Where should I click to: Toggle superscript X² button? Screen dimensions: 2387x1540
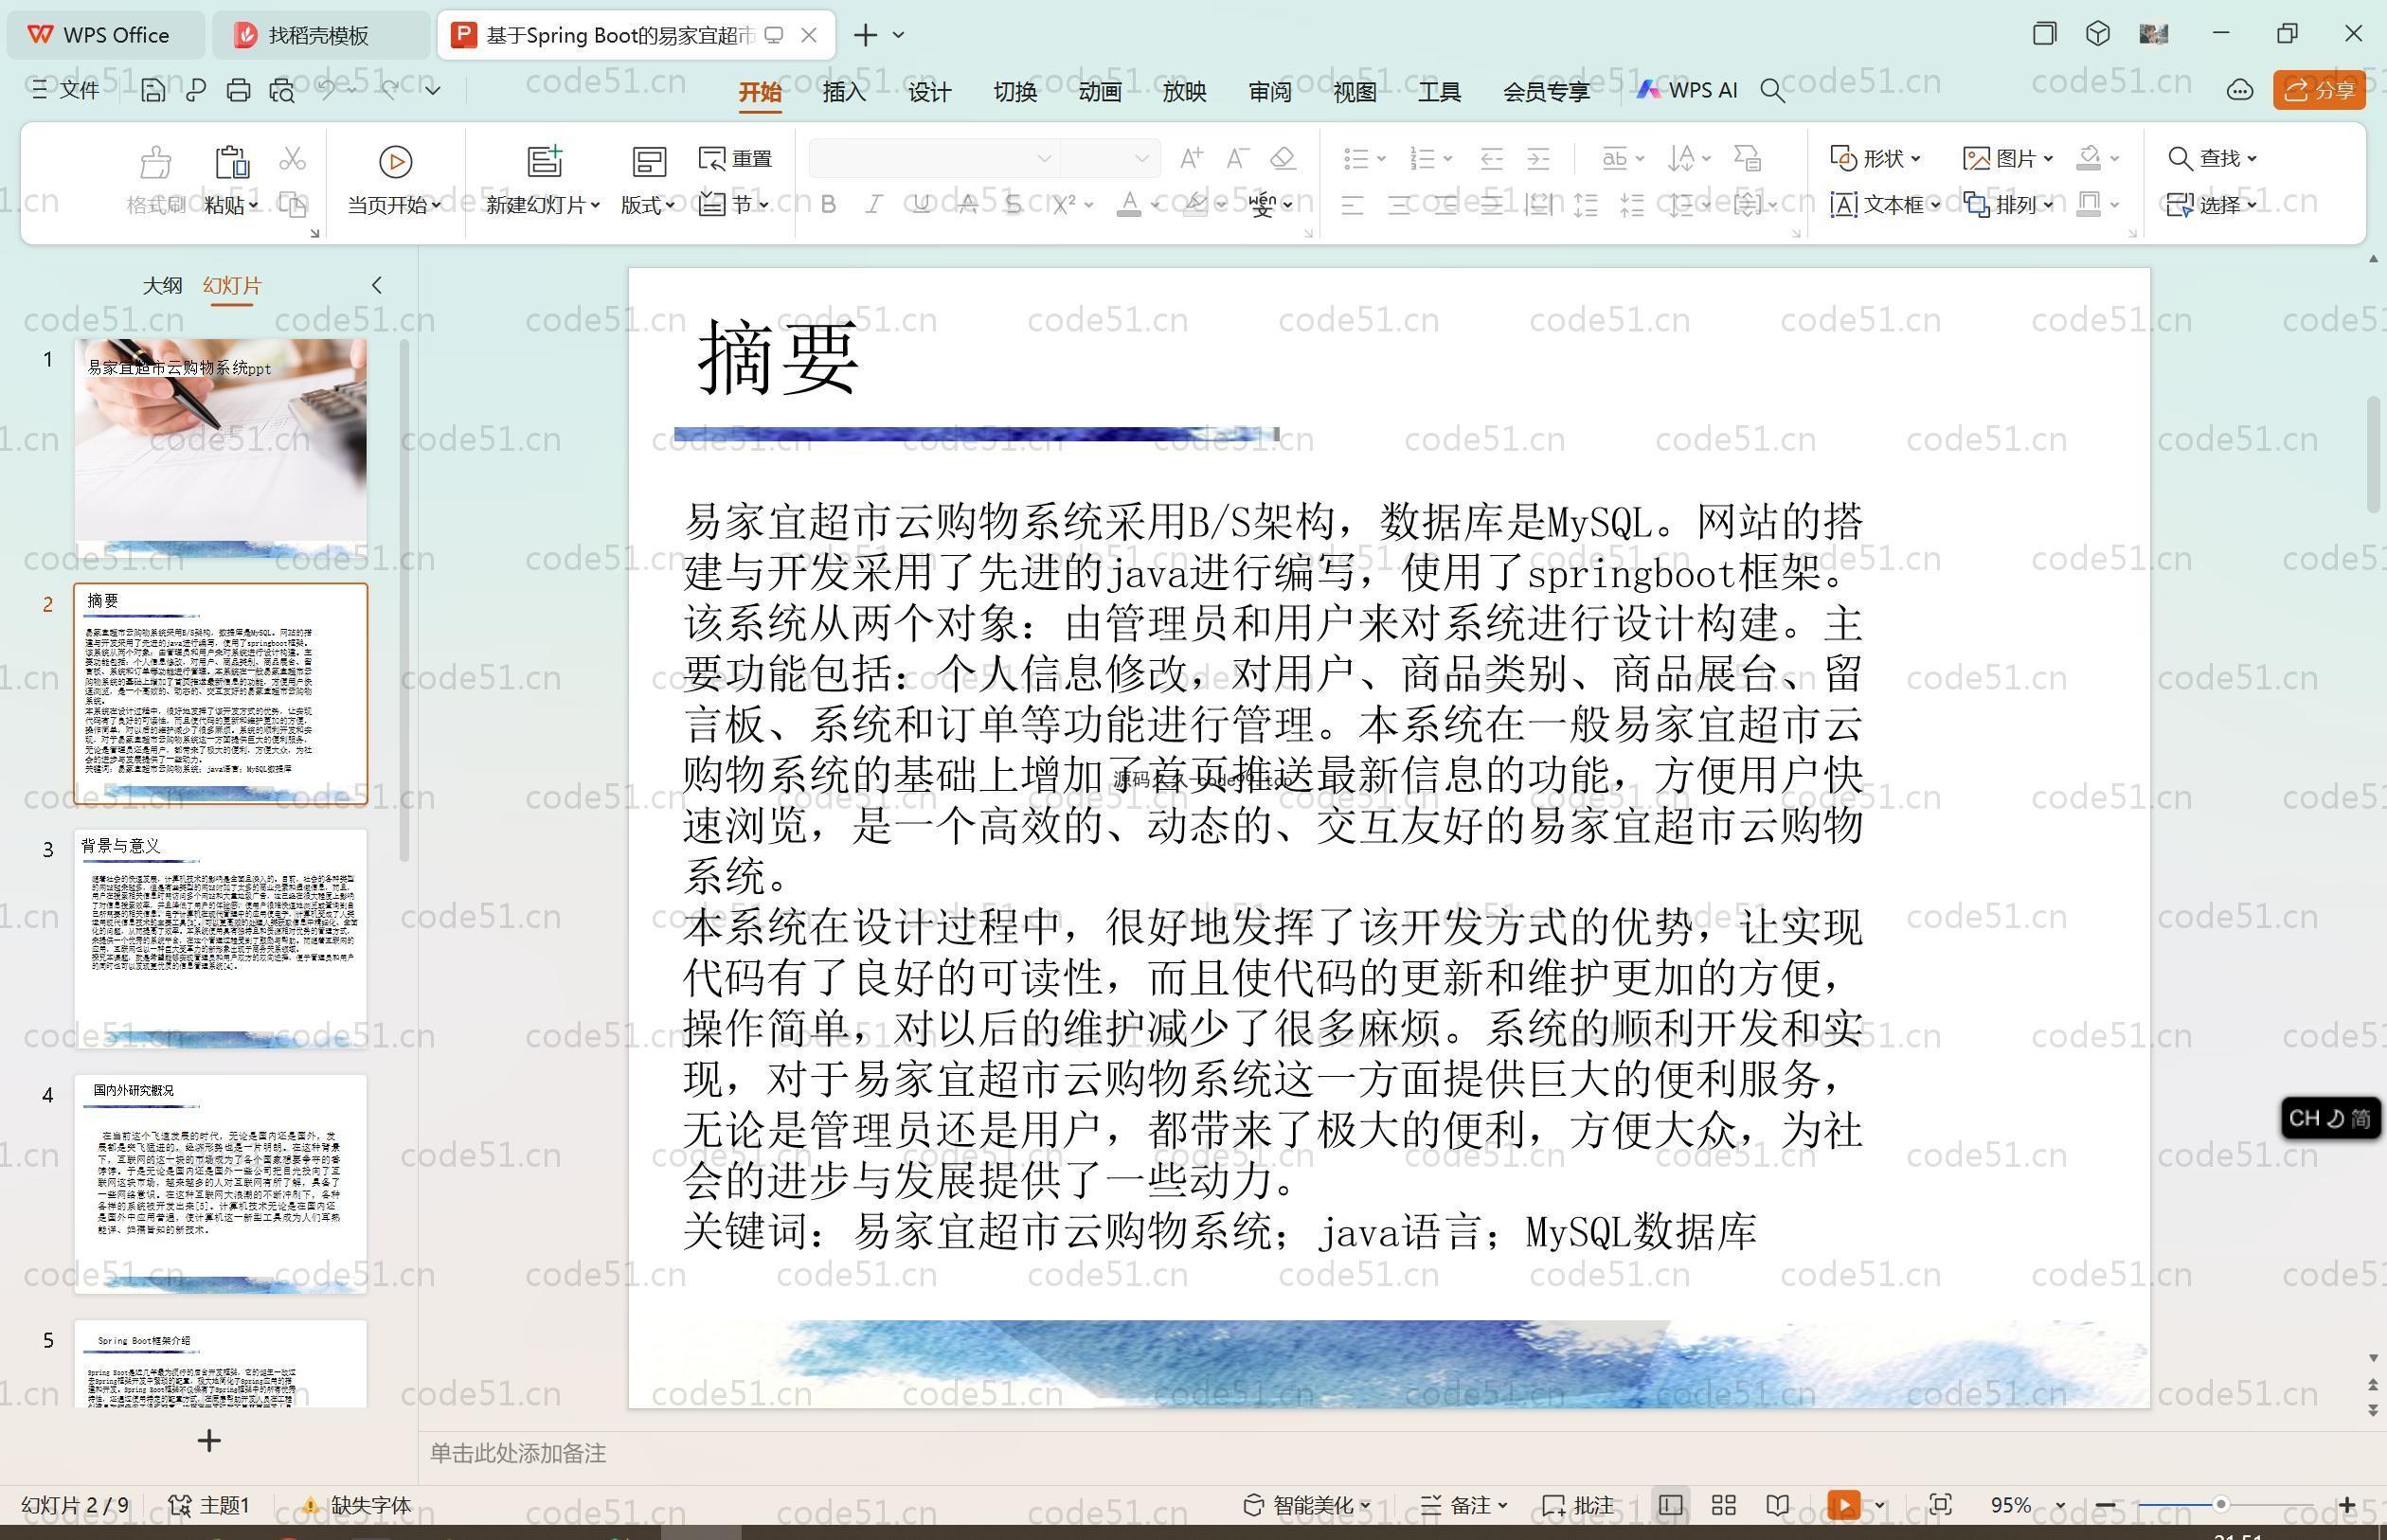coord(1064,205)
